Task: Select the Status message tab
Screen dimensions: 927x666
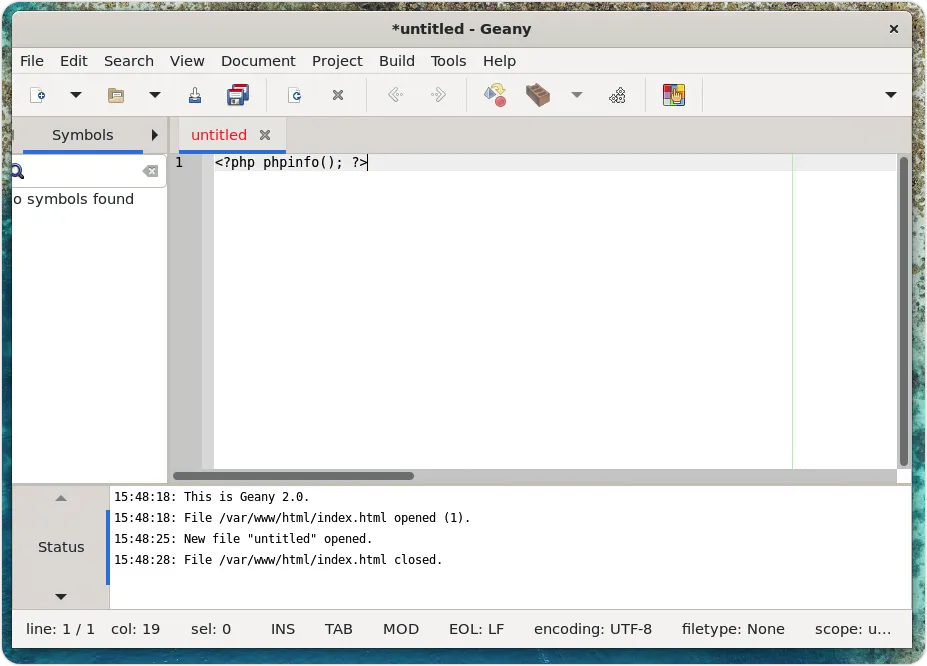Action: click(61, 547)
